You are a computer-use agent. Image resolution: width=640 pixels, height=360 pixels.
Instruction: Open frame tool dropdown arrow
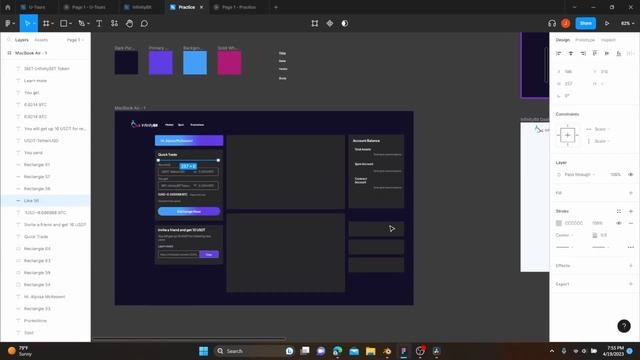click(x=53, y=24)
